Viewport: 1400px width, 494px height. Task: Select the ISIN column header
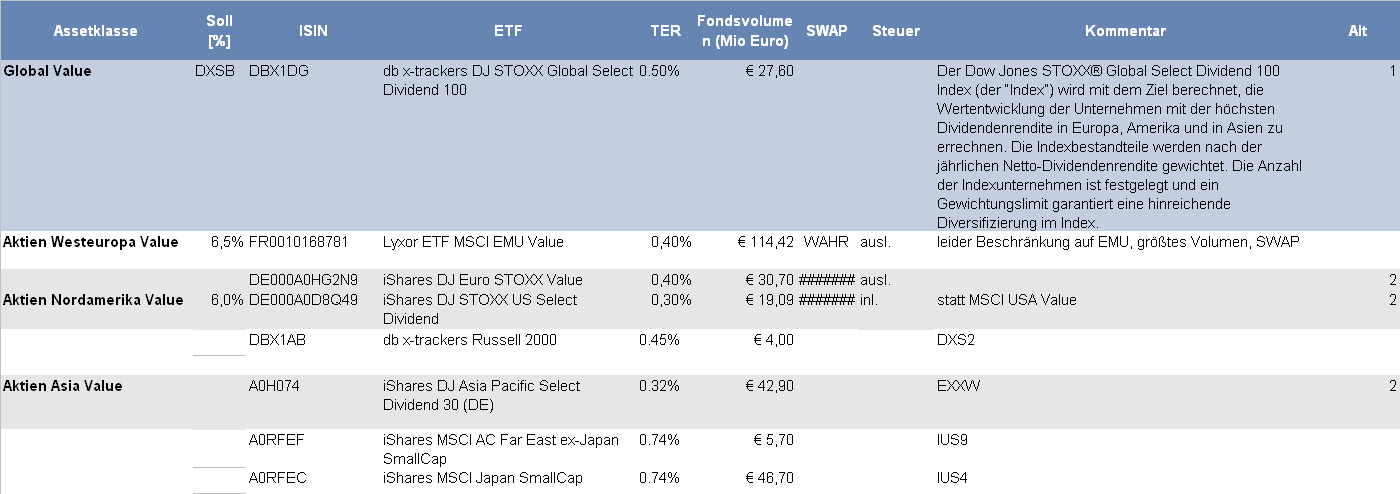tap(313, 31)
